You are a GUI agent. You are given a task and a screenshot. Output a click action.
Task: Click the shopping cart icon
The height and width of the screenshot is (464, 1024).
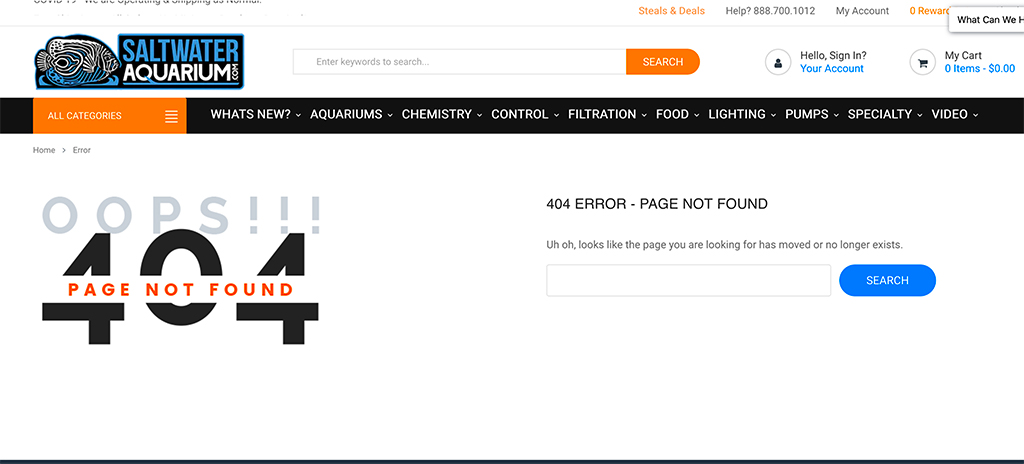pyautogui.click(x=923, y=63)
